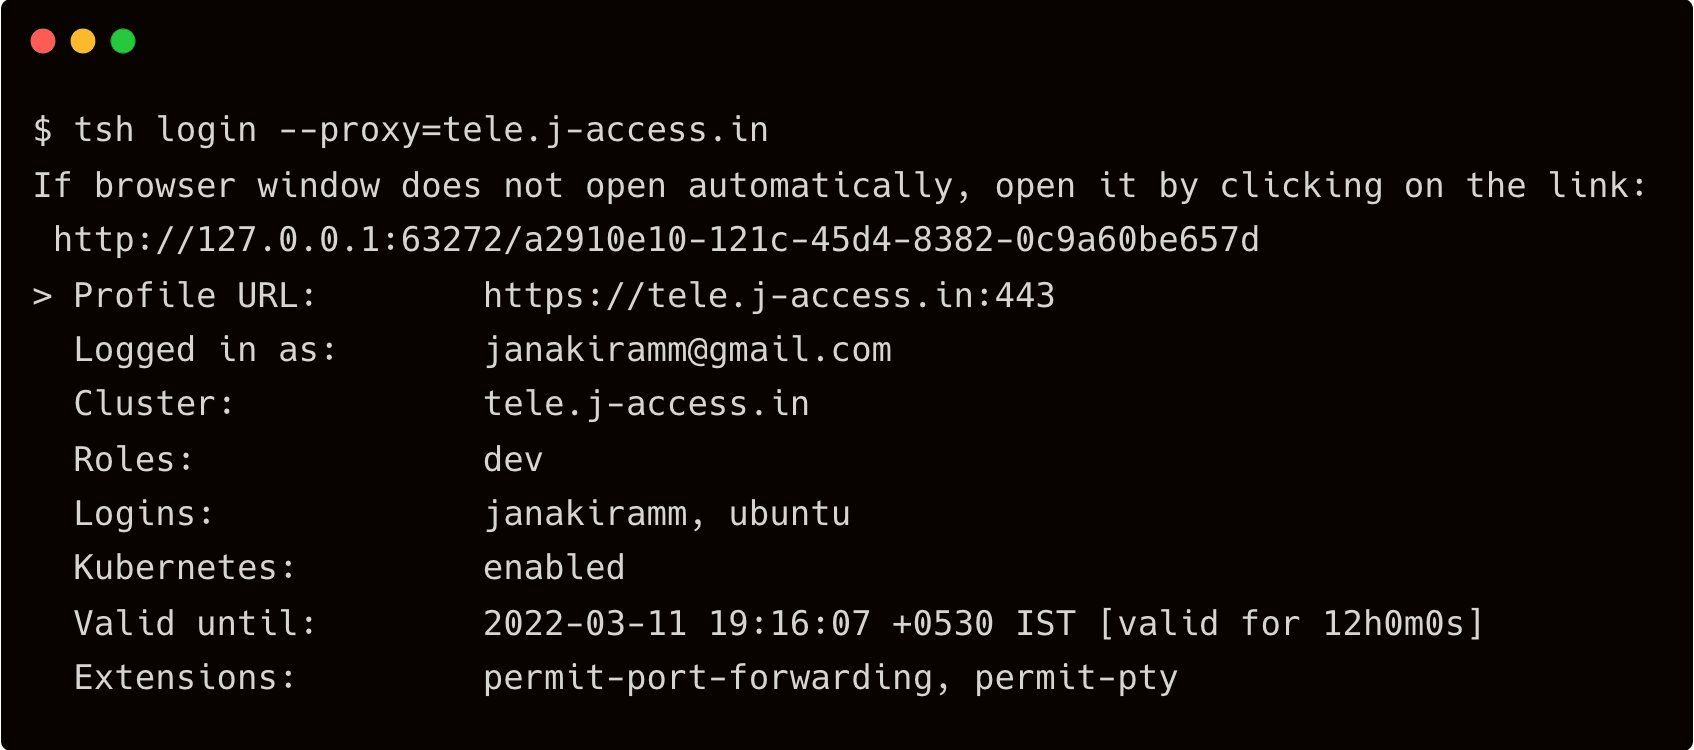Click the 'Logged in as:' label
Image resolution: width=1694 pixels, height=750 pixels.
(x=205, y=350)
